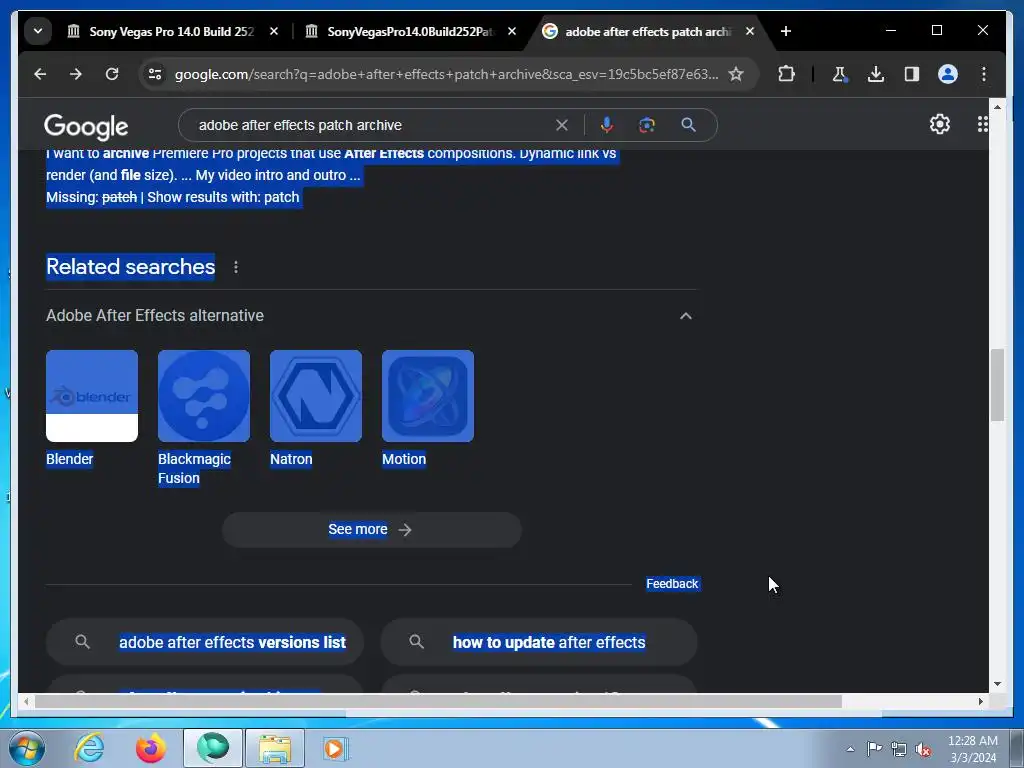Open Related searches three-dot options

pyautogui.click(x=236, y=267)
